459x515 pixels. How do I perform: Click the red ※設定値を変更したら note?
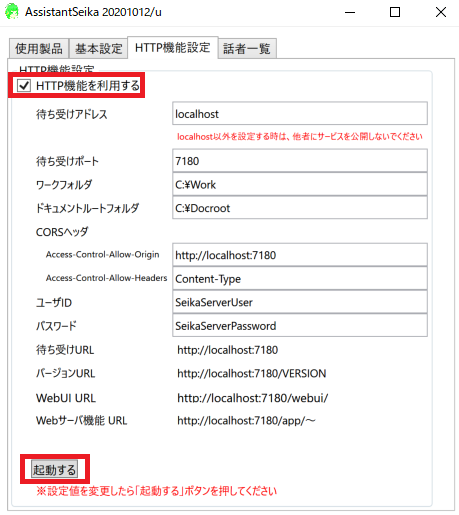point(156,491)
